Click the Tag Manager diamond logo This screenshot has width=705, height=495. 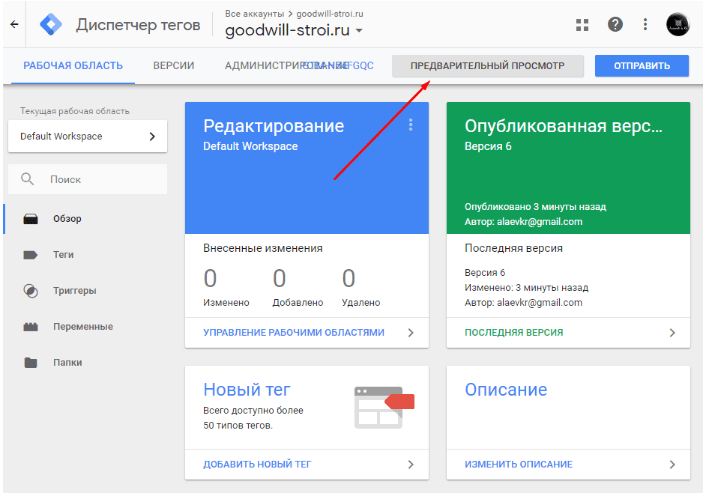pos(51,24)
